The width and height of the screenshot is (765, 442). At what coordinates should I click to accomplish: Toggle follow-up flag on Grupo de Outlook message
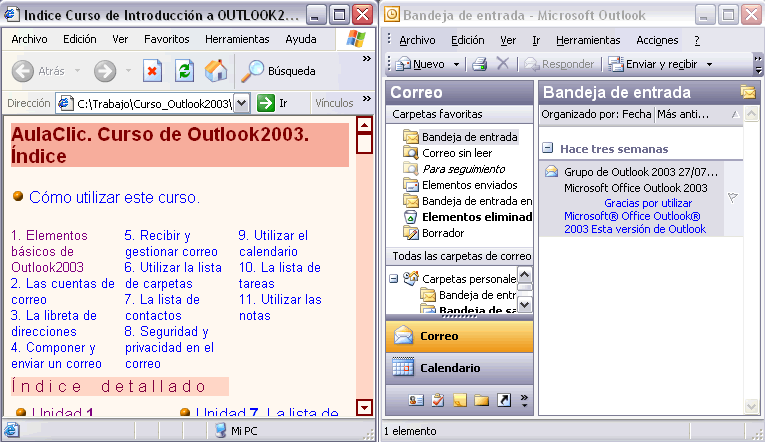click(x=733, y=198)
